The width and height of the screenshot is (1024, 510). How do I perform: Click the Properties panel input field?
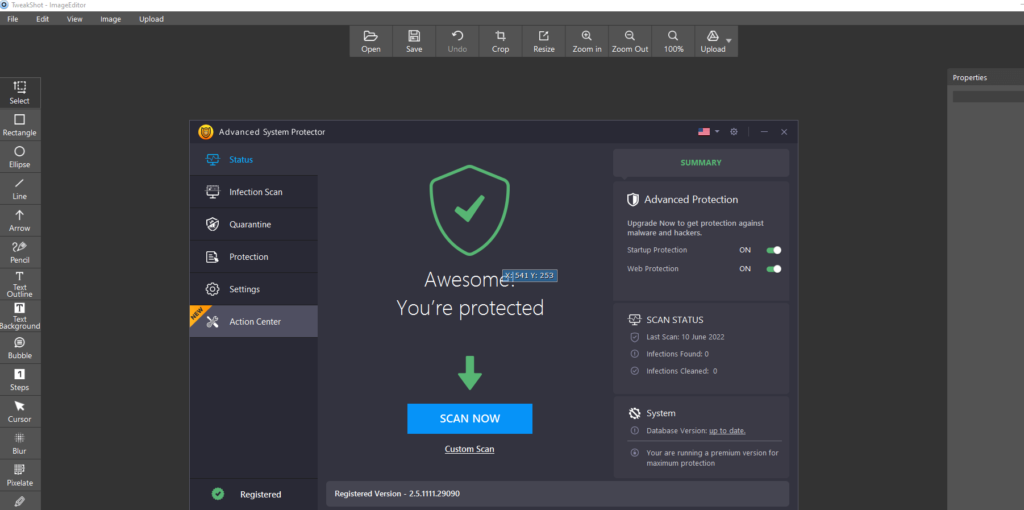click(988, 97)
